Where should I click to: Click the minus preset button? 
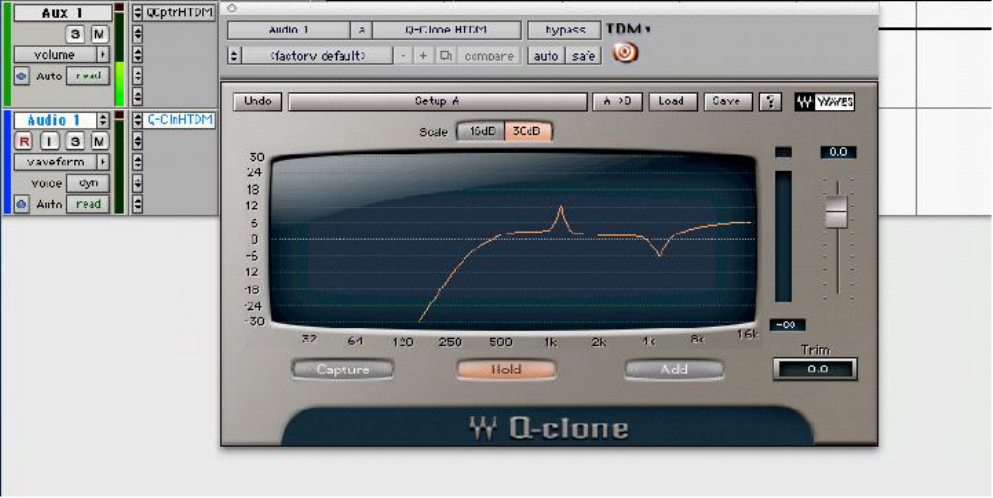pyautogui.click(x=403, y=56)
